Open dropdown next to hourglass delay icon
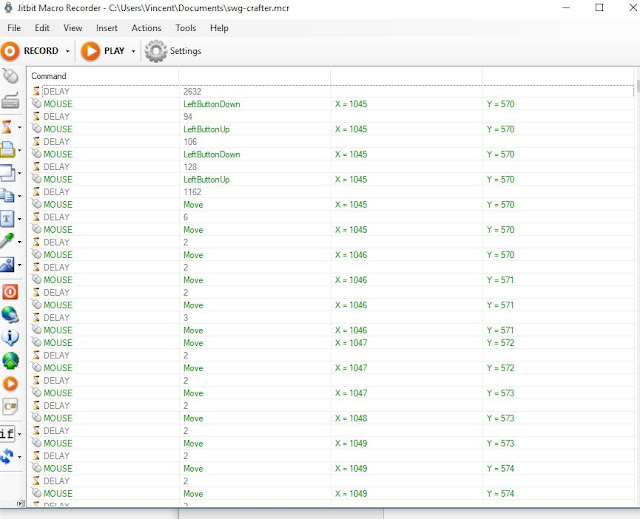640x519 pixels. click(x=19, y=127)
